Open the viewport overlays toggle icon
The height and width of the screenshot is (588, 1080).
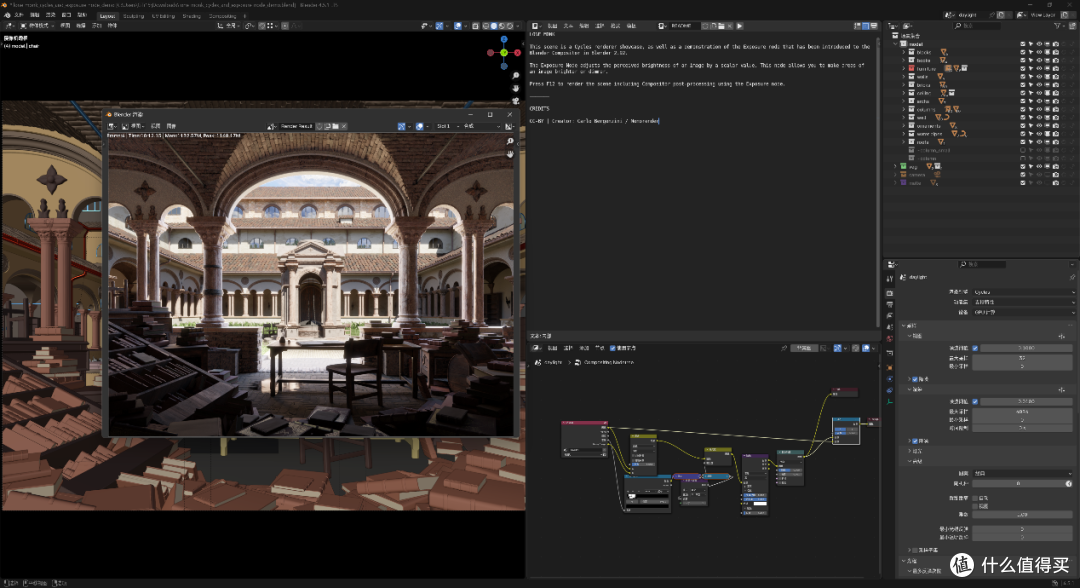pyautogui.click(x=457, y=25)
